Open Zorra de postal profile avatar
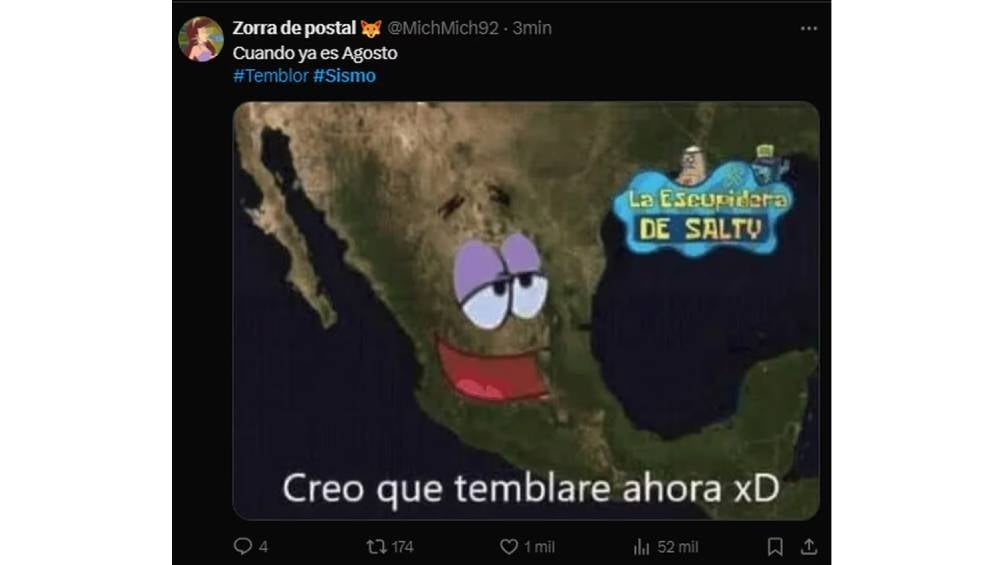The height and width of the screenshot is (565, 1004). (x=201, y=39)
